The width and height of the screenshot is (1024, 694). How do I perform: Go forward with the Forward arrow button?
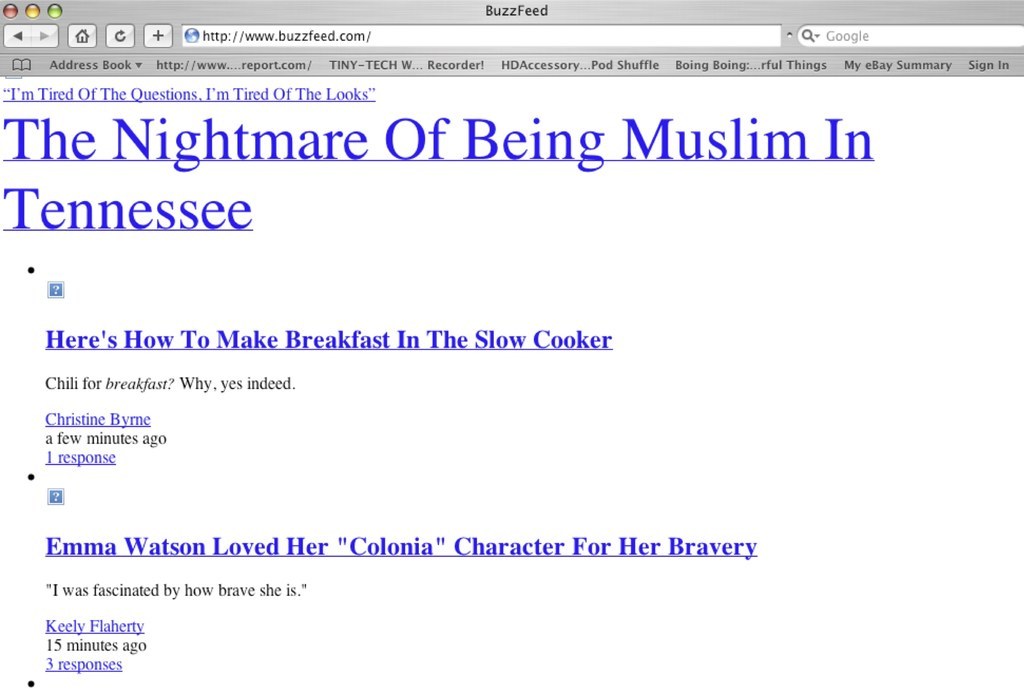[x=44, y=36]
